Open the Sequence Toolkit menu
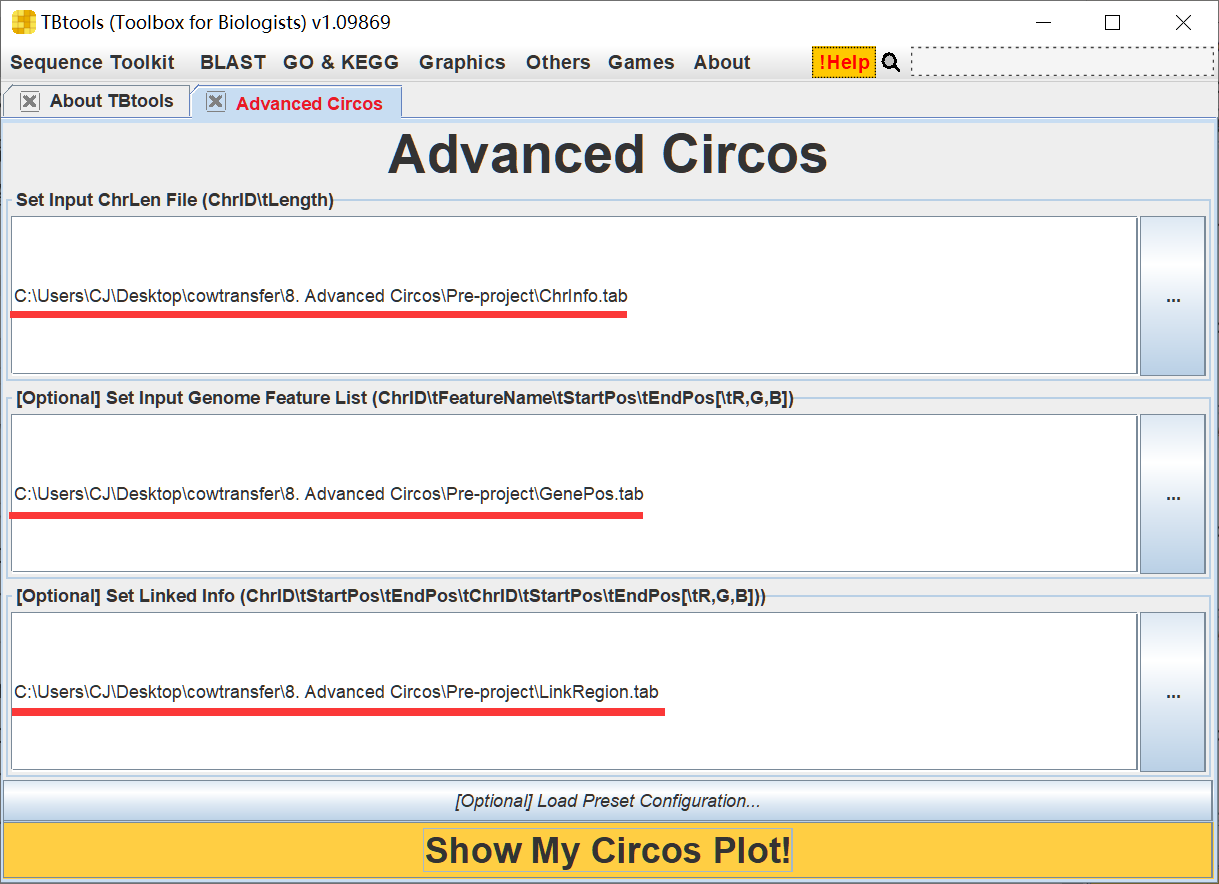 pyautogui.click(x=92, y=62)
